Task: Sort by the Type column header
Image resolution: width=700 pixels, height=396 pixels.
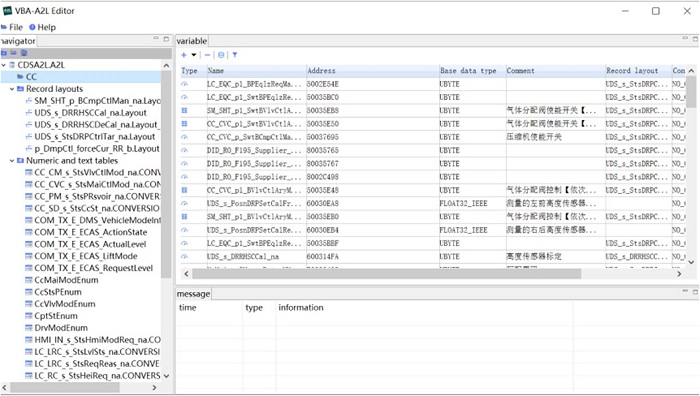Action: point(193,71)
